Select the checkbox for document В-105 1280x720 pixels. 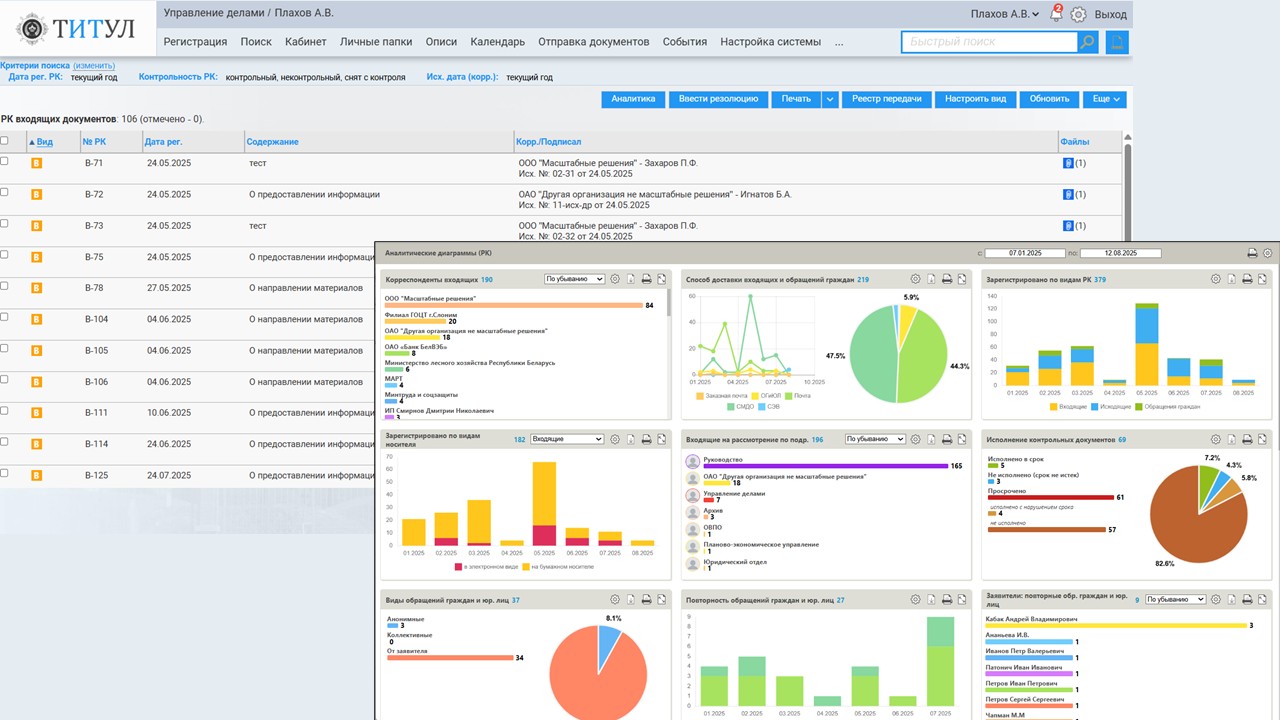(5, 349)
